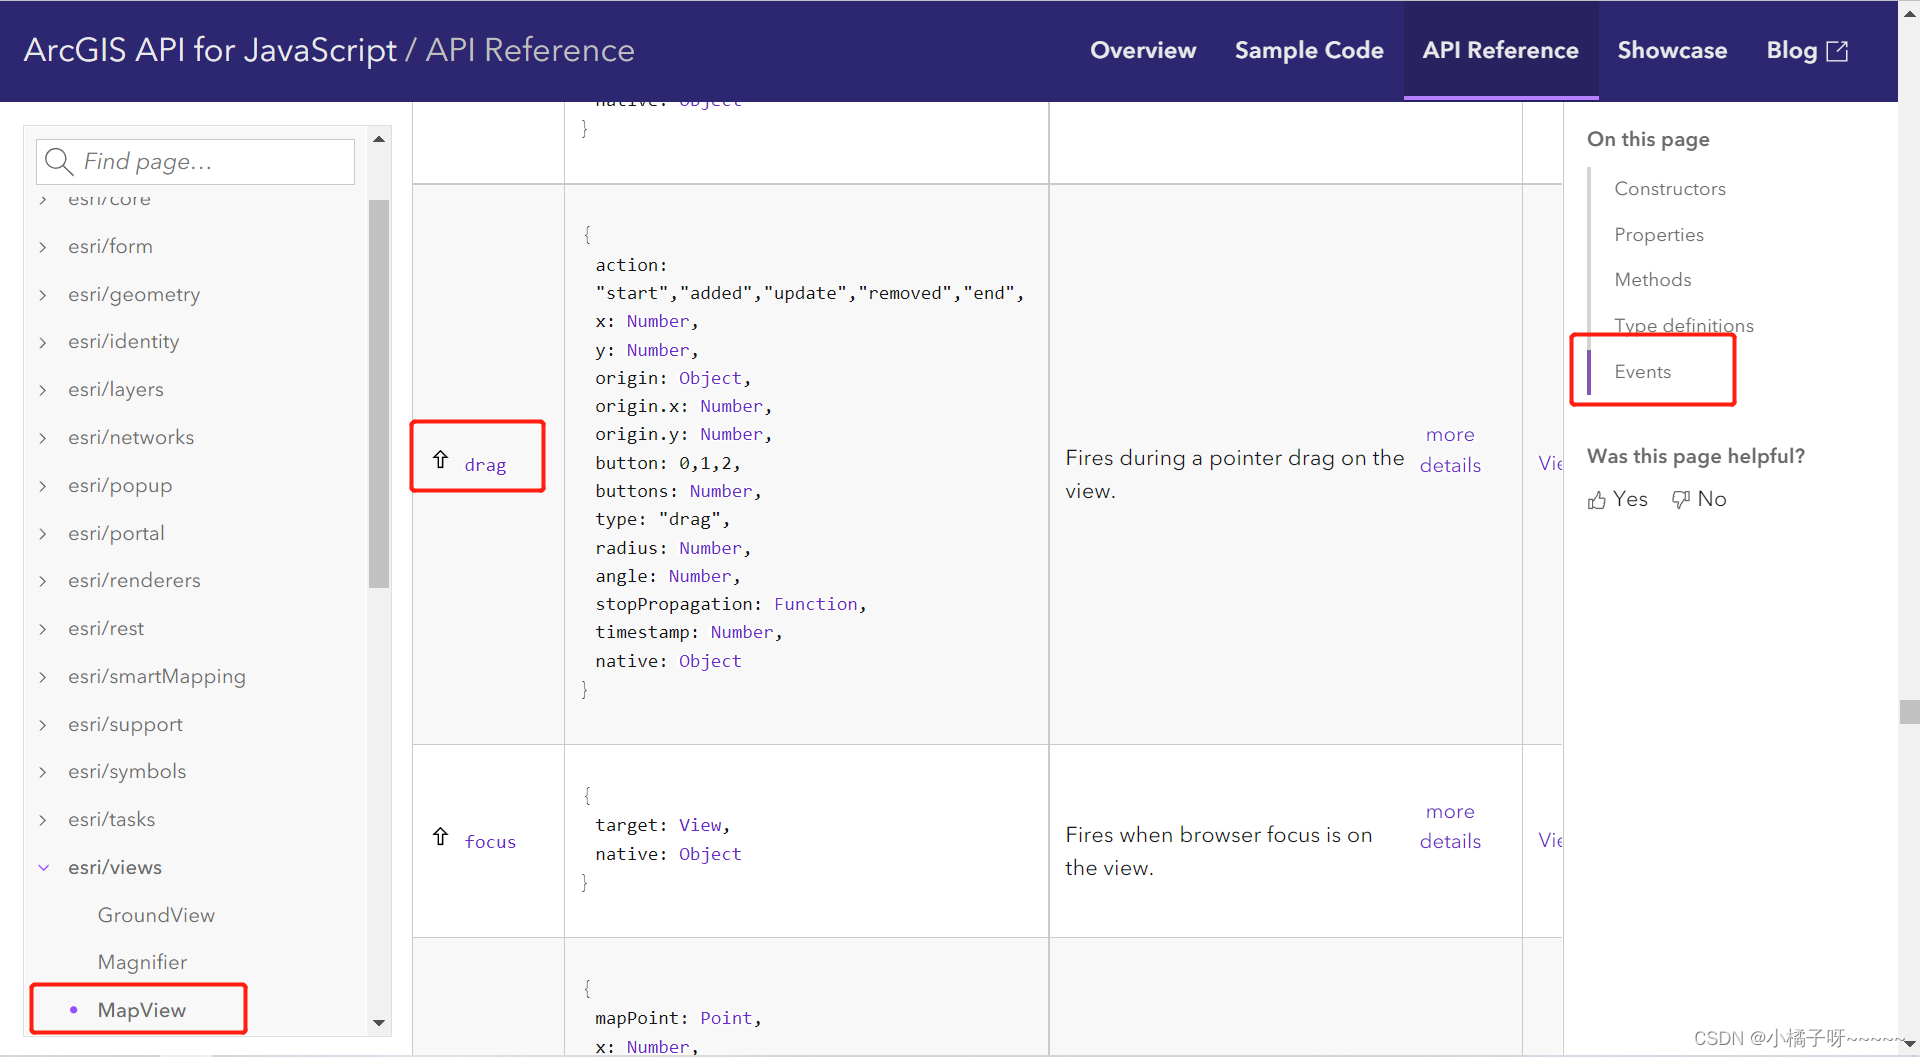
Task: Click Point type link for mapPoint
Action: [x=726, y=1018]
